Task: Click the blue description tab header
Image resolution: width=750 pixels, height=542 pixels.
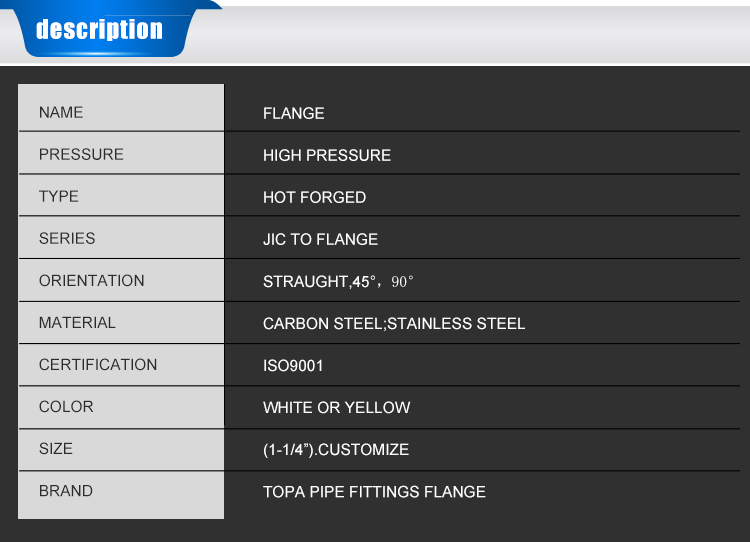Action: (99, 30)
